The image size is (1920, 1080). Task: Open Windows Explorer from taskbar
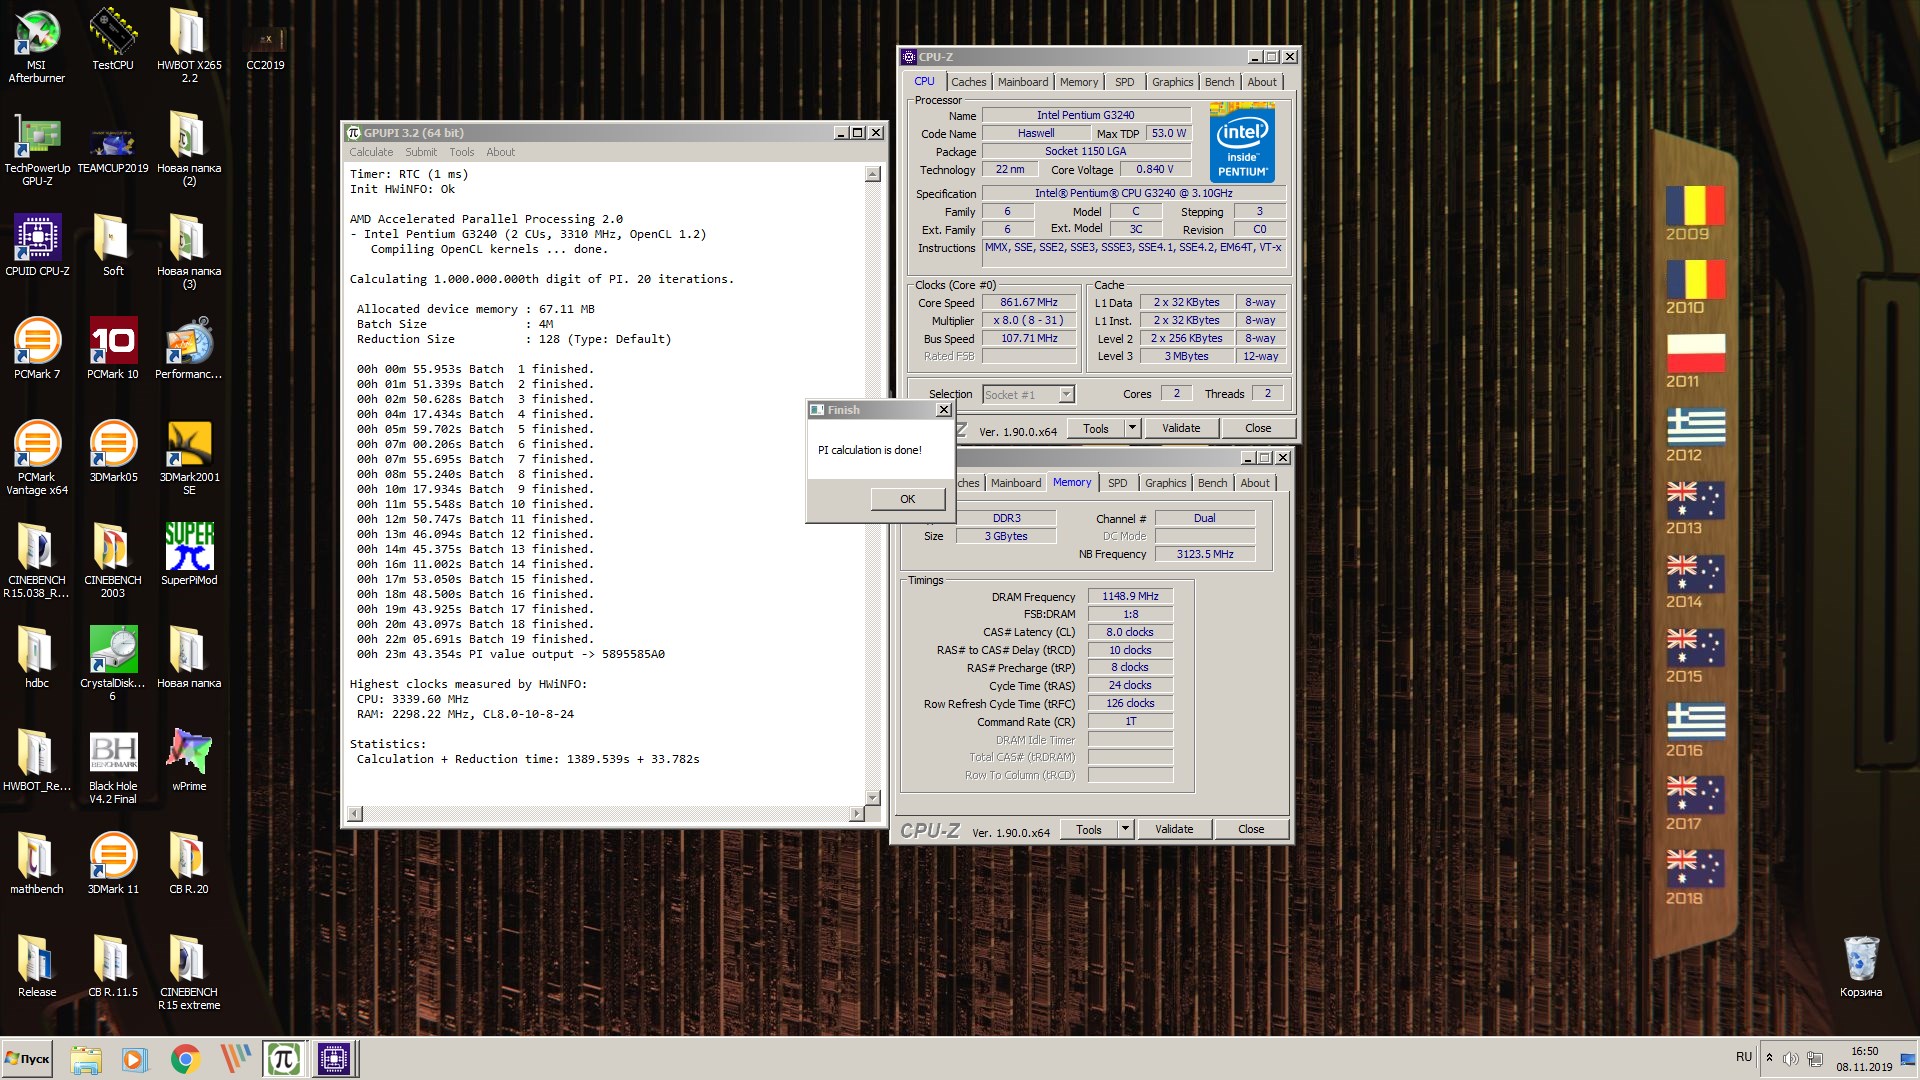click(86, 1059)
